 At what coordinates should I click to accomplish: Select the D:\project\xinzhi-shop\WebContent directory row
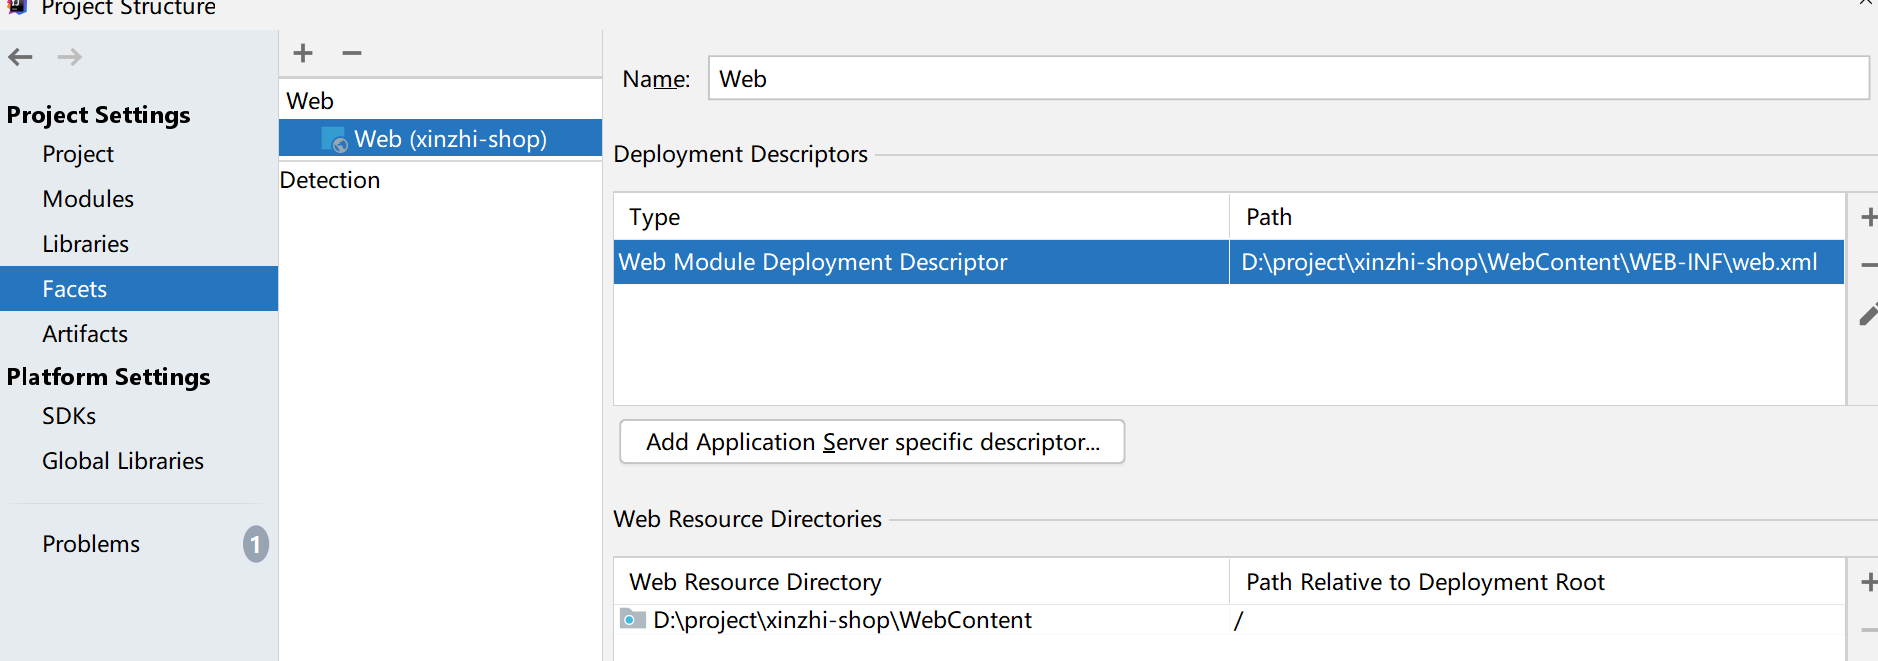[1229, 620]
